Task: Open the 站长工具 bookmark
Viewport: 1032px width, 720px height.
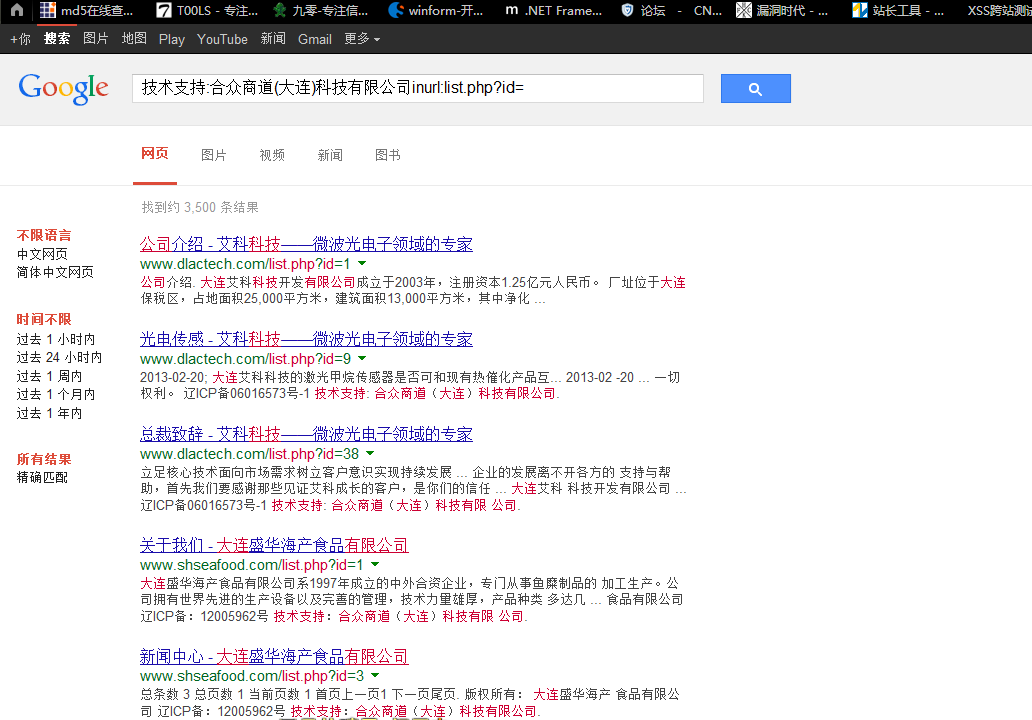Action: tap(898, 10)
